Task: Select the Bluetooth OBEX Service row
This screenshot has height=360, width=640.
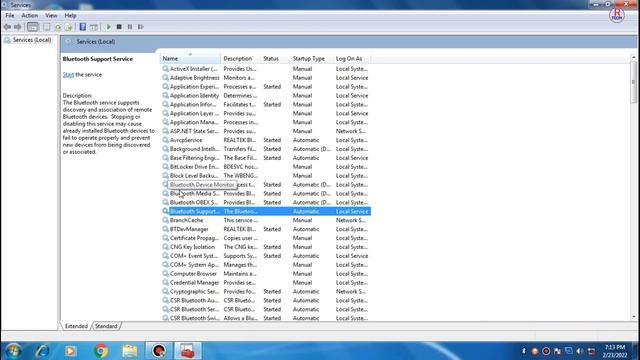Action: tap(266, 202)
